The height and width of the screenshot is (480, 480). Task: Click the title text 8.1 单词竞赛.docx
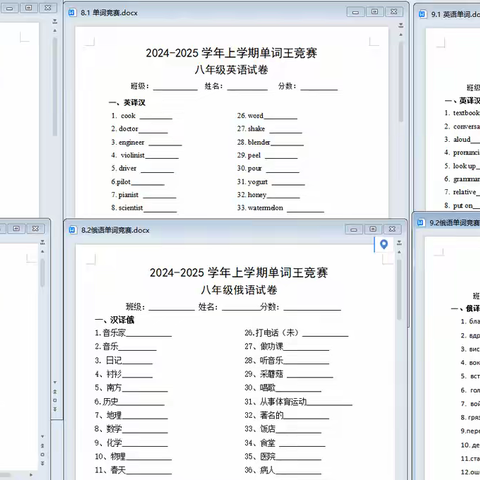click(109, 13)
